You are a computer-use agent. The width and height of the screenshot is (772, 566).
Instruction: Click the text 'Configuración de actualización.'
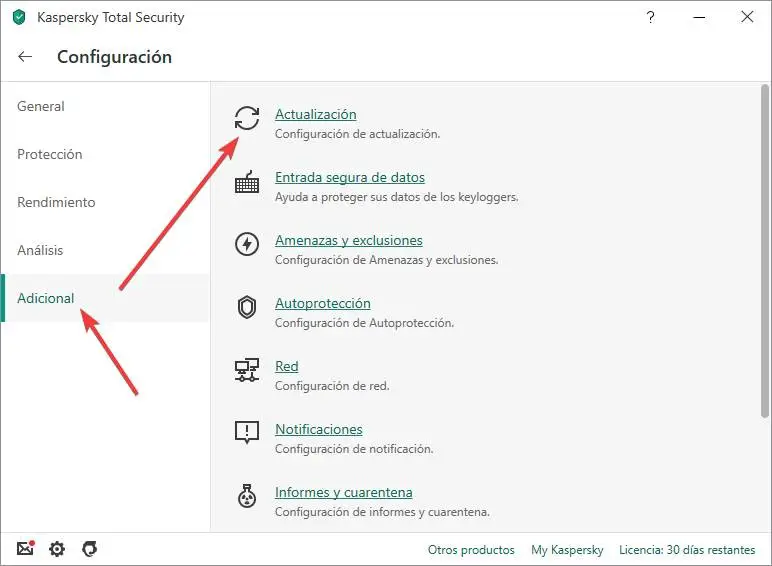click(357, 134)
